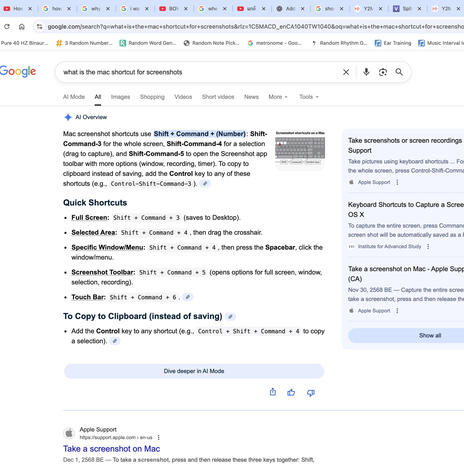Close the 'BOI' YouTube tab
This screenshot has width=464, height=464.
[x=186, y=9]
